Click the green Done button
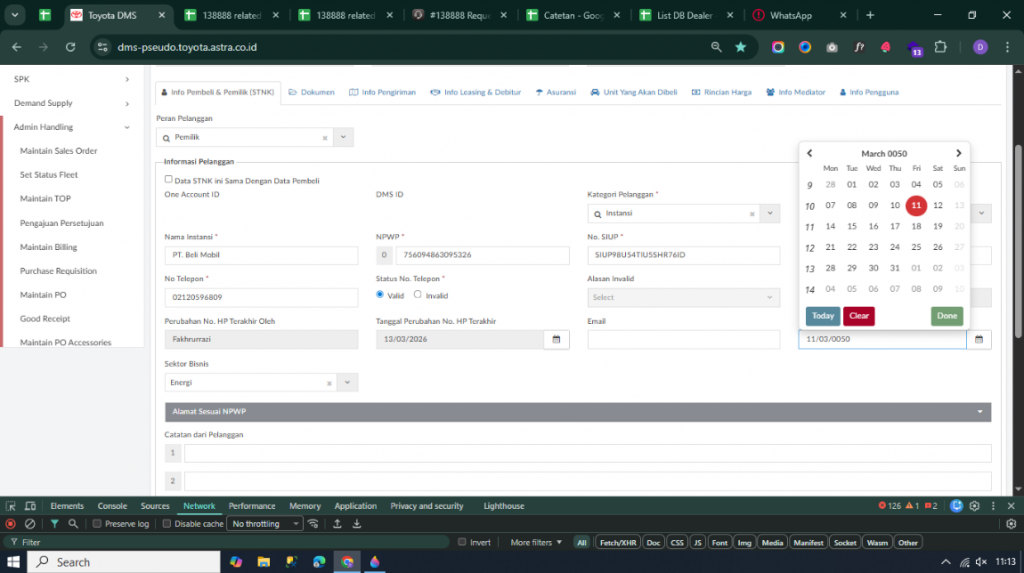 click(x=946, y=316)
